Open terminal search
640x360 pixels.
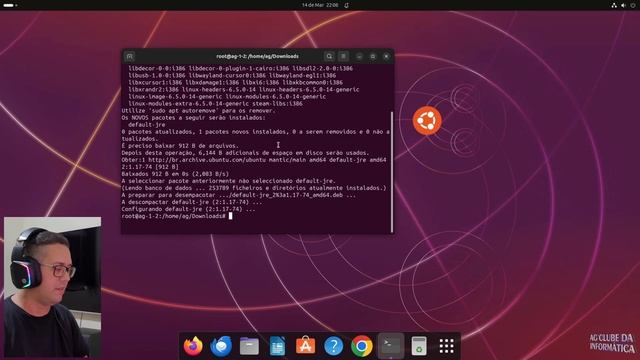[329, 56]
